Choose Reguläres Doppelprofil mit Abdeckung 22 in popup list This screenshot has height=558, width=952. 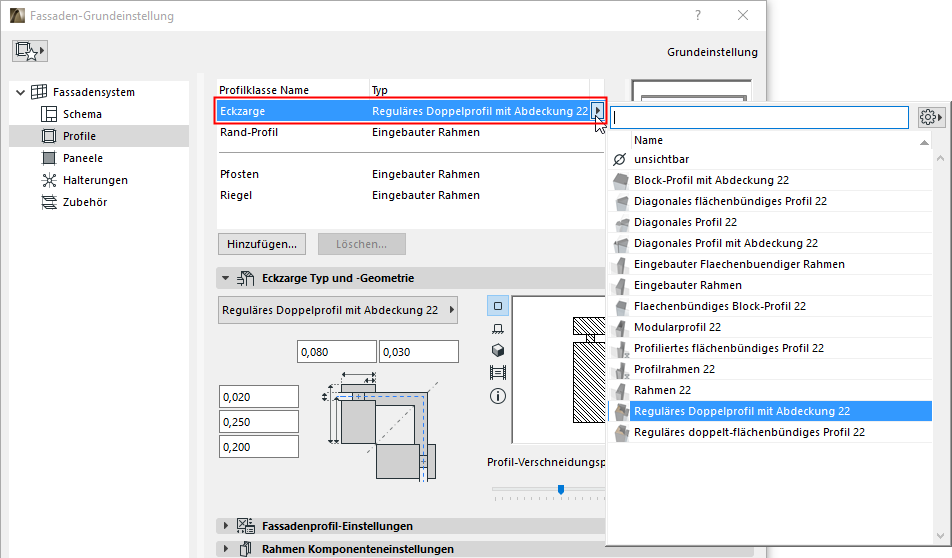point(770,411)
